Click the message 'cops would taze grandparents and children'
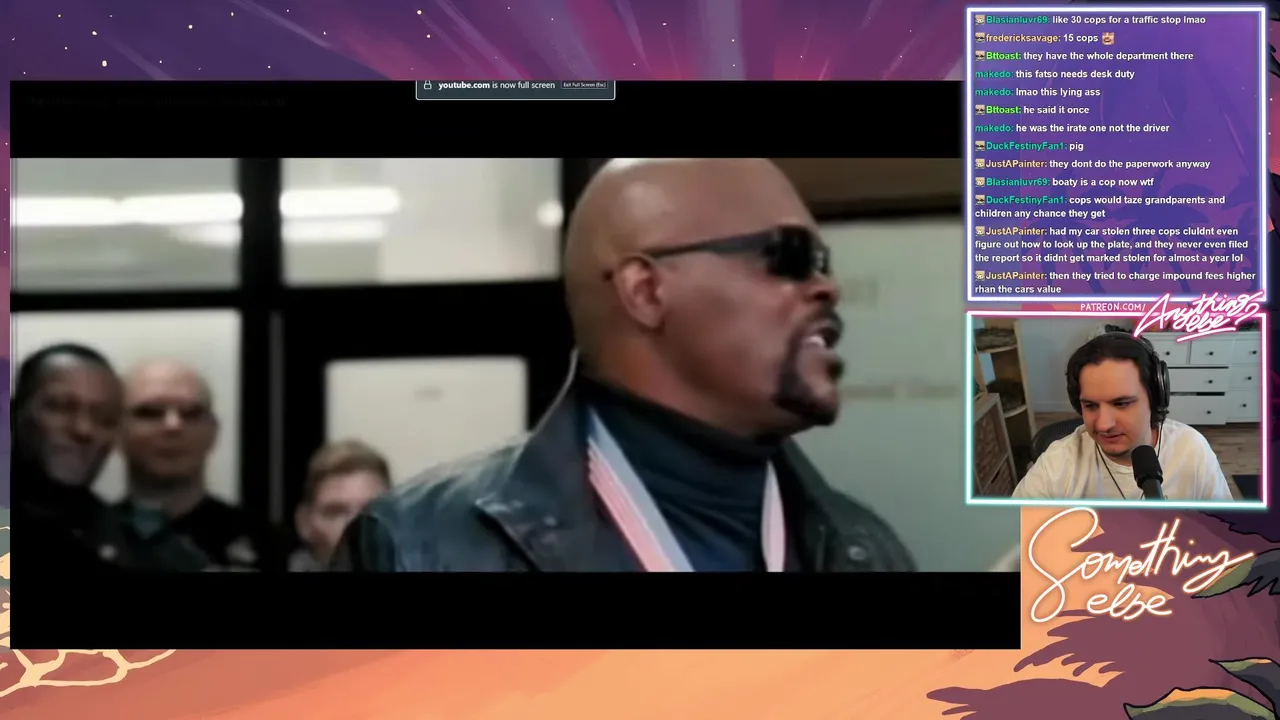 (x=1100, y=207)
